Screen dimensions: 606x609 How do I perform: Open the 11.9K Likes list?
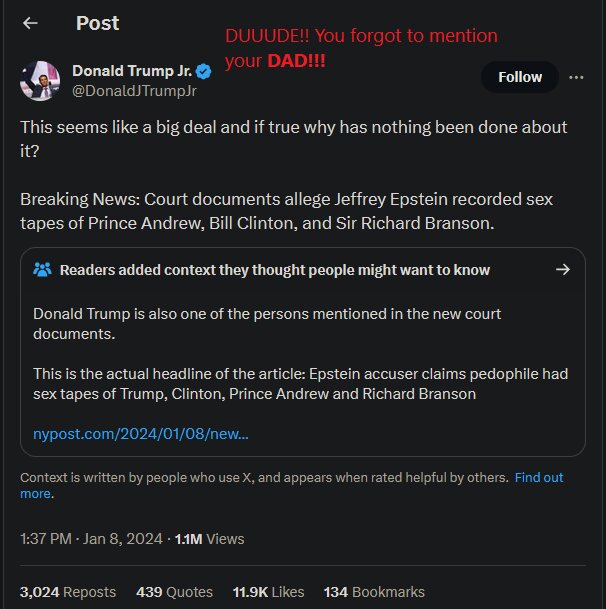point(268,592)
